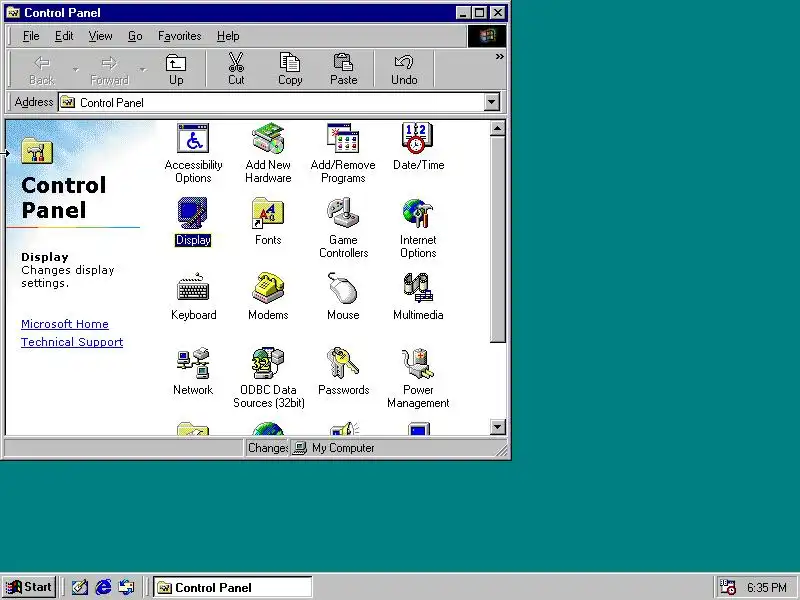Screen dimensions: 800x600
Task: Select the Date/Time icon
Action: tap(418, 147)
